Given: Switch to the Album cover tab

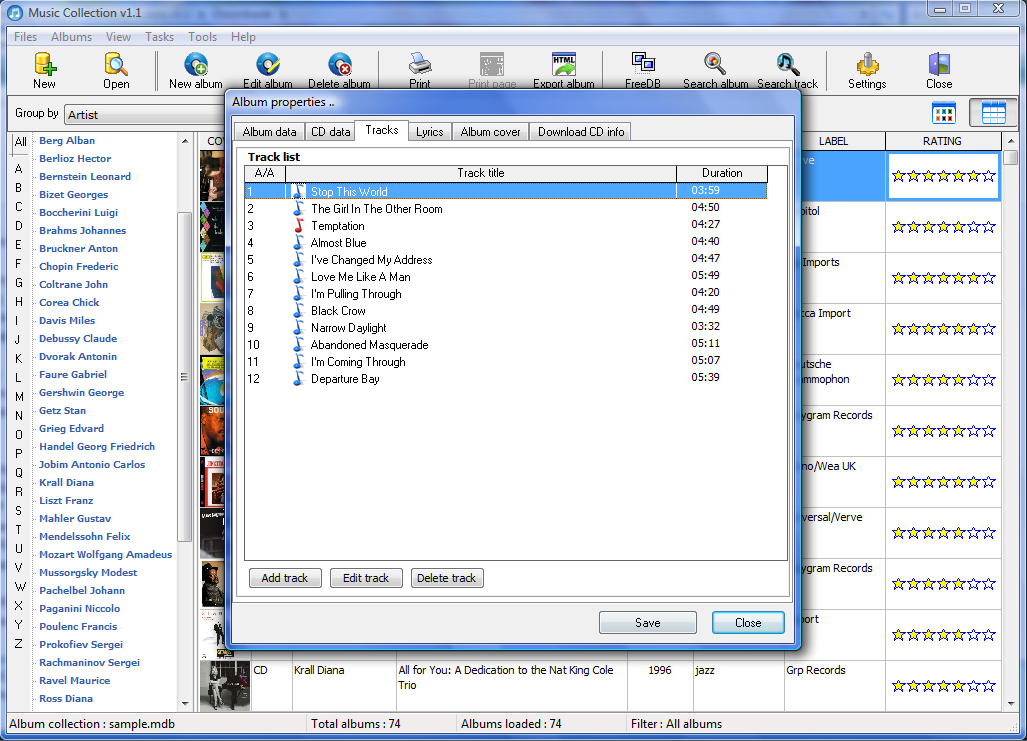Looking at the screenshot, I should 490,132.
